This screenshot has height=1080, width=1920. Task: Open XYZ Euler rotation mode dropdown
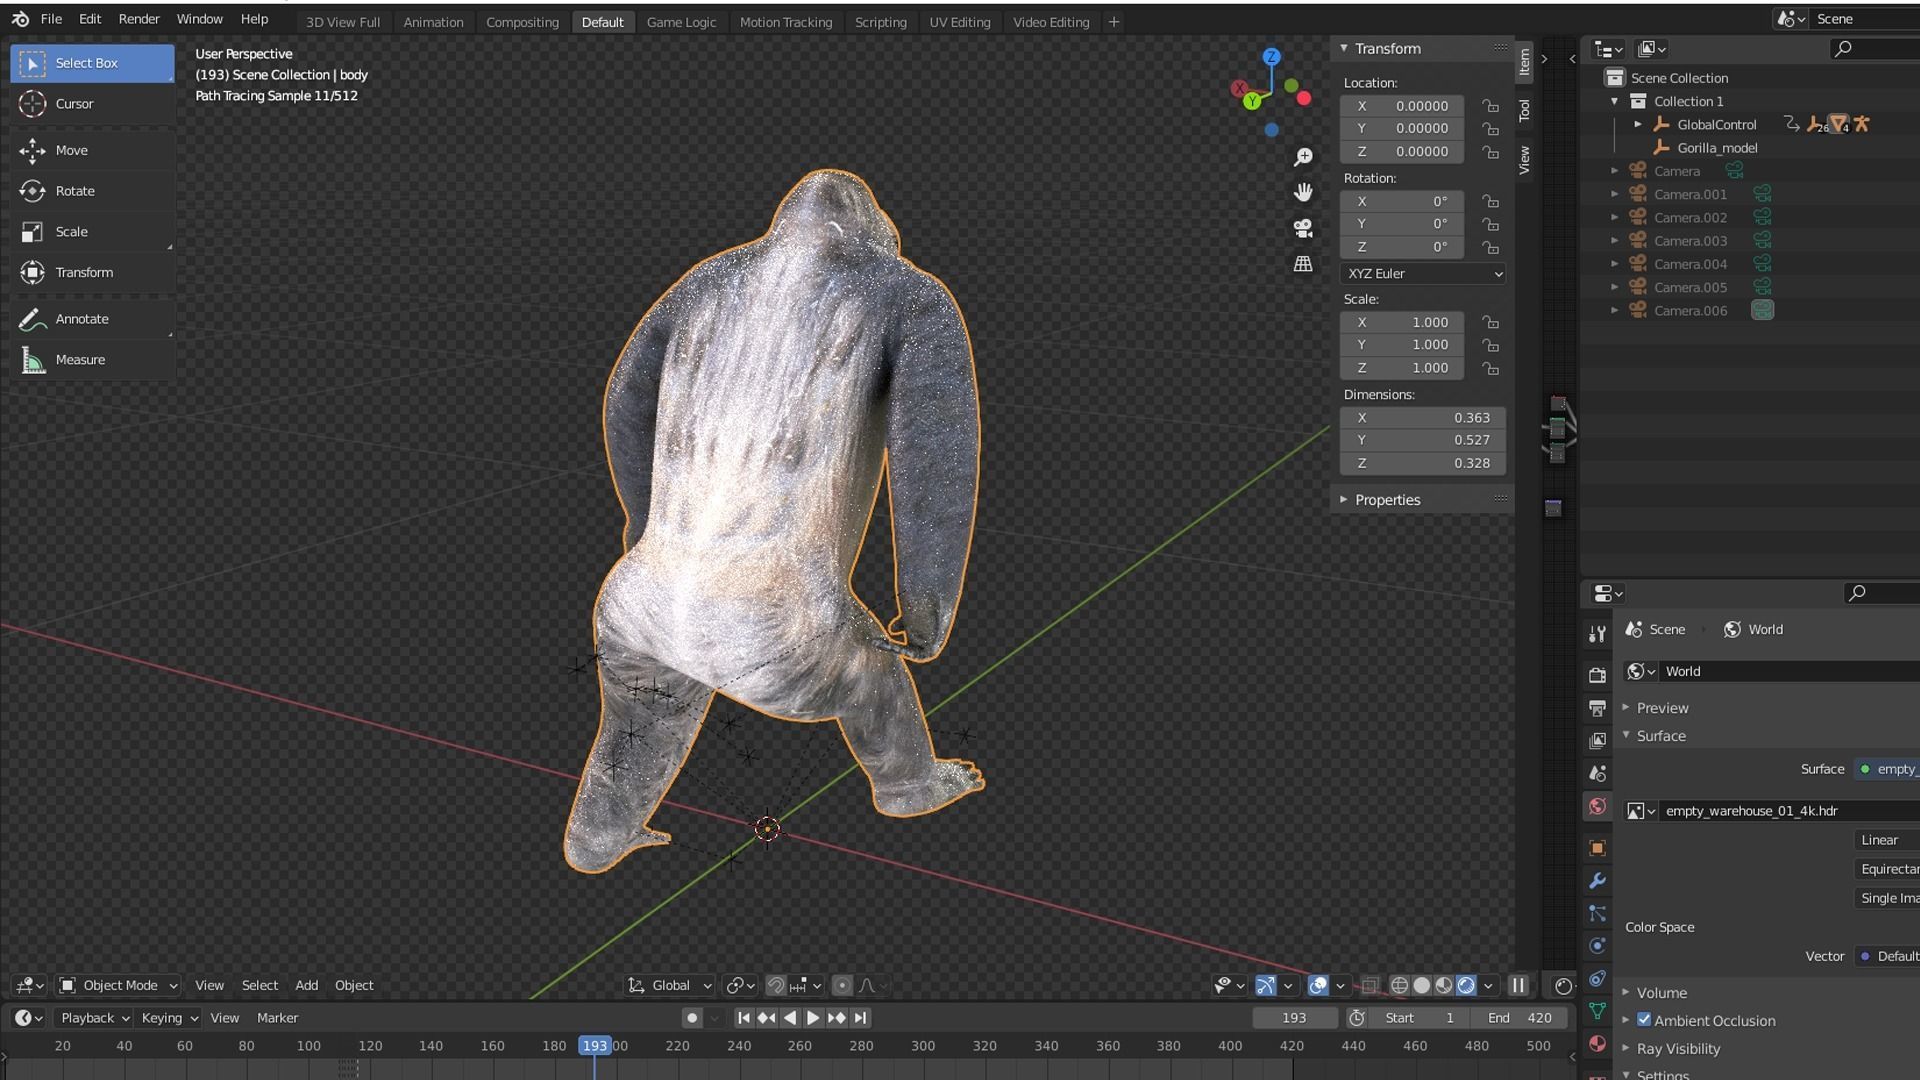tap(1422, 274)
